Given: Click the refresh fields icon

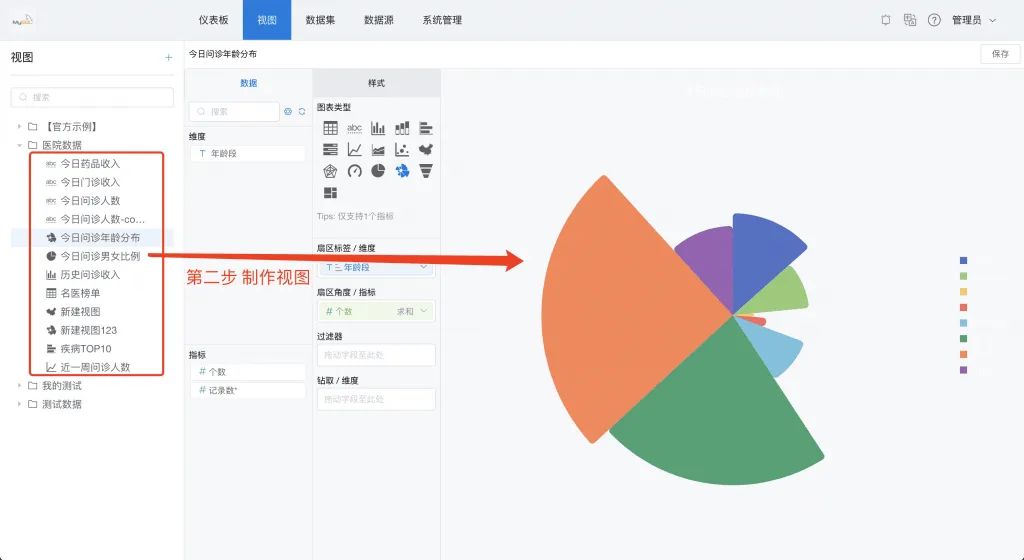Looking at the screenshot, I should click(302, 112).
